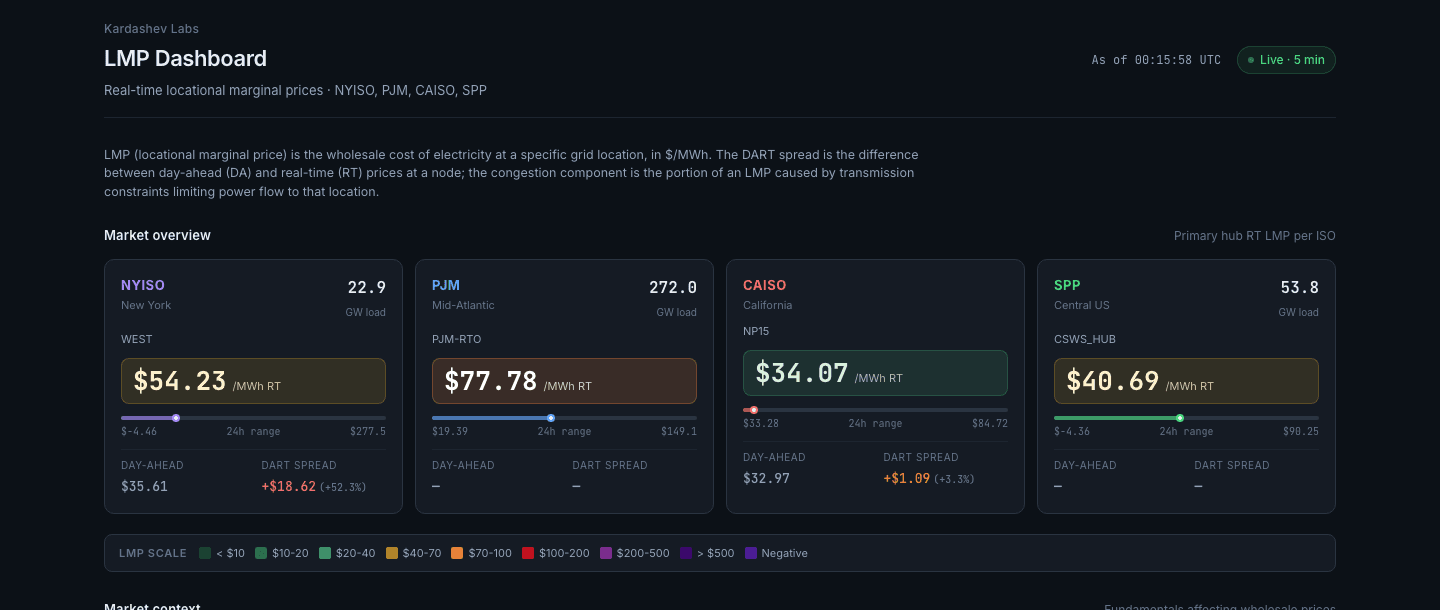Click the NYISO range minimum $-4.46
The height and width of the screenshot is (610, 1440).
click(x=139, y=432)
